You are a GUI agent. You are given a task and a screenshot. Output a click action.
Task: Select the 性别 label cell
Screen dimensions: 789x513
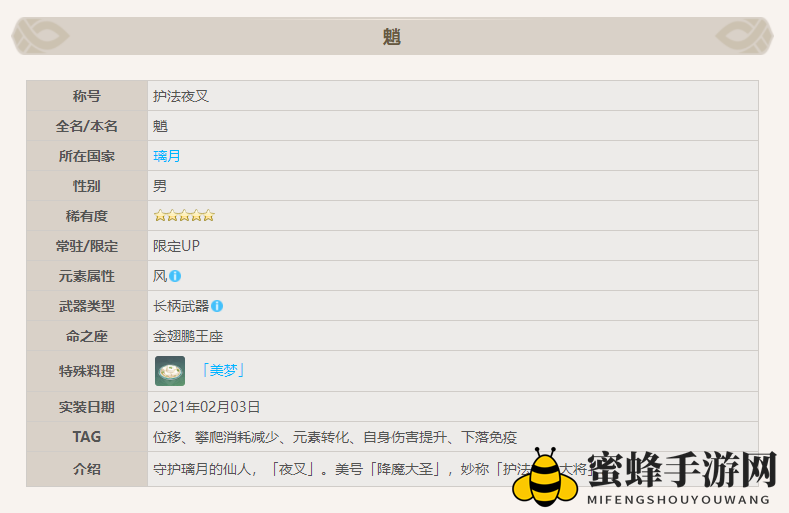[x=87, y=186]
